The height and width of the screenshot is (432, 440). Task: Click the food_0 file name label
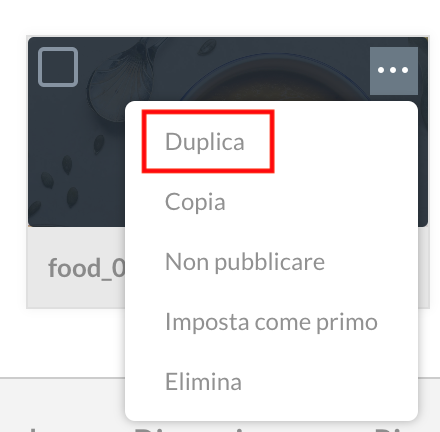click(x=87, y=268)
